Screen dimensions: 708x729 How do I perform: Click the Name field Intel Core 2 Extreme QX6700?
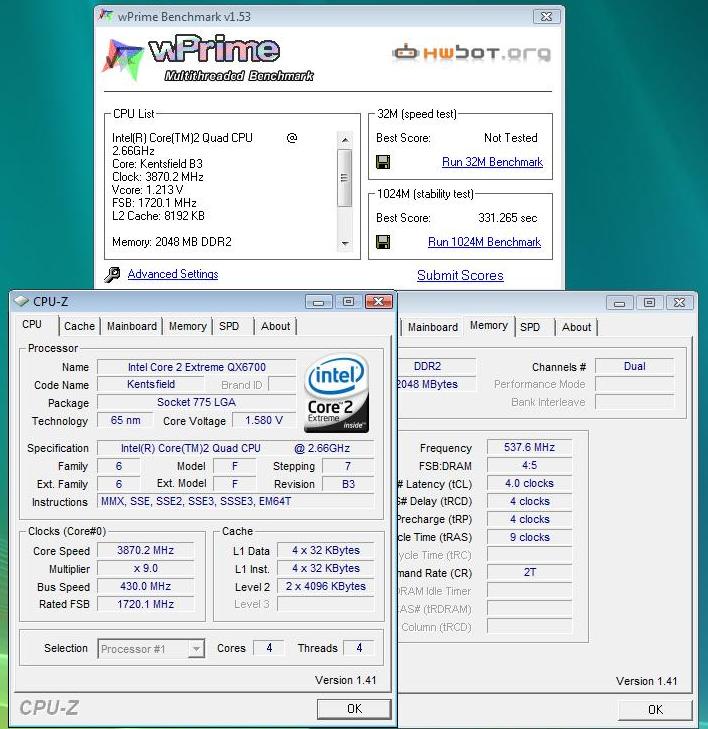pos(197,367)
